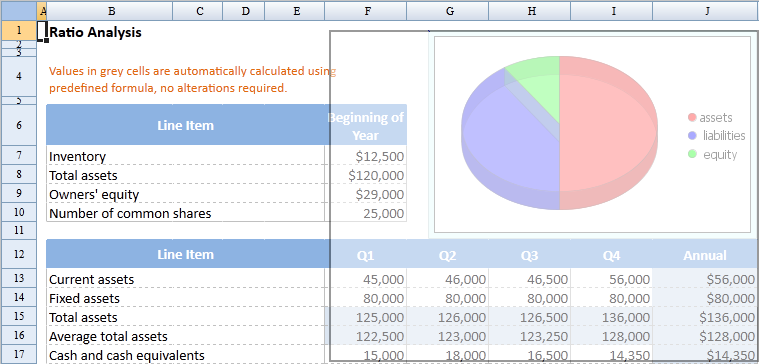
Task: Select the Owners' equity cell
Action: (x=185, y=194)
